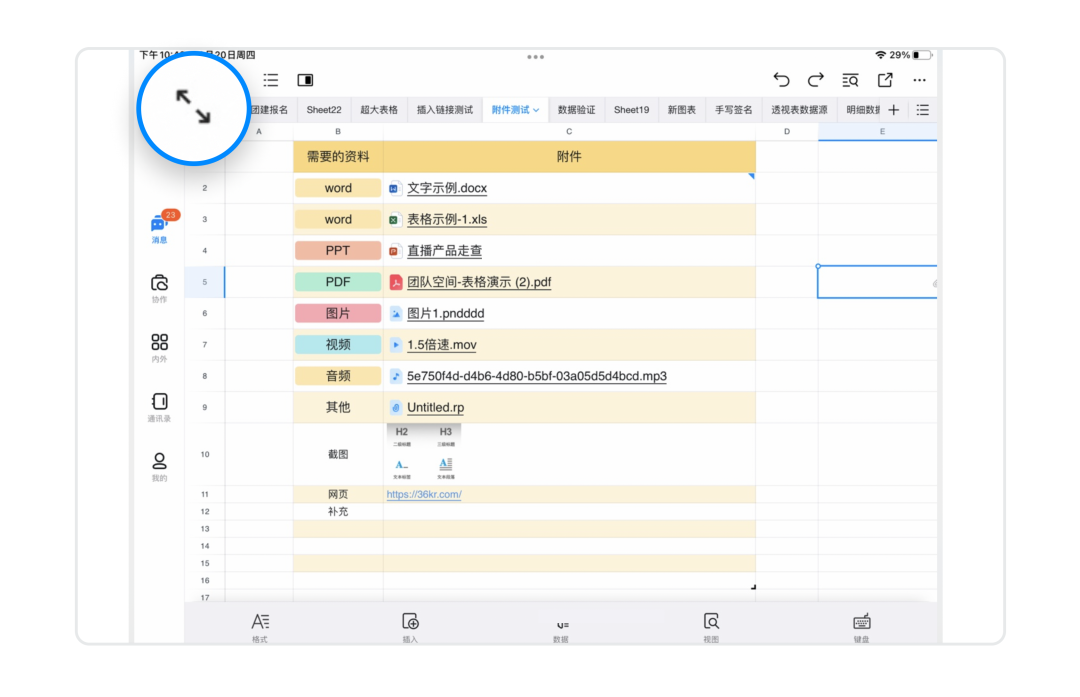Image resolution: width=1080 pixels, height=697 pixels.
Task: Click the redo arrow
Action: point(816,80)
